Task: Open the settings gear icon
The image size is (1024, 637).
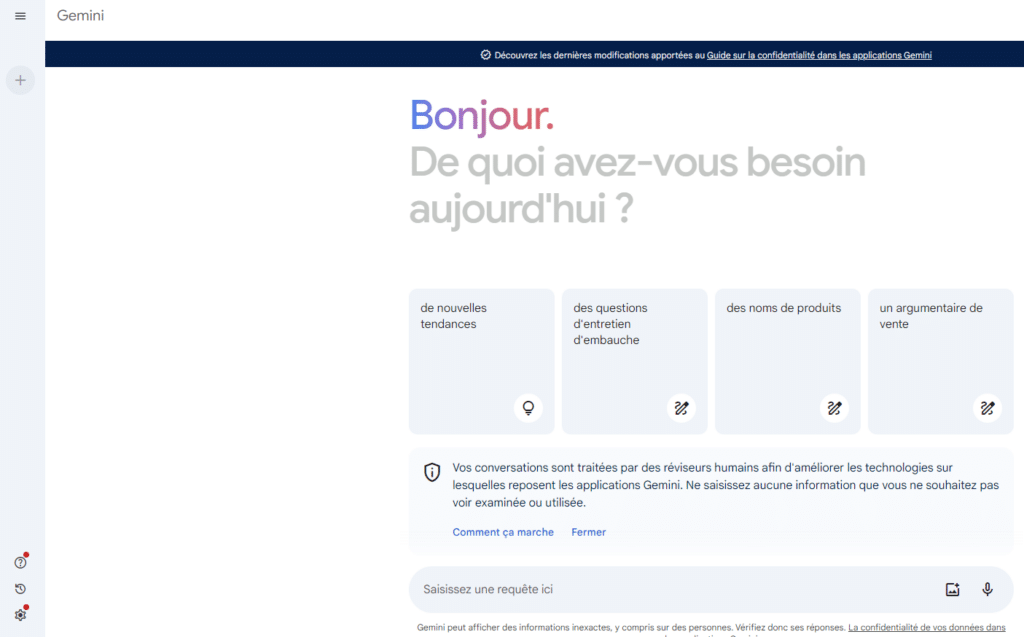Action: point(20,615)
